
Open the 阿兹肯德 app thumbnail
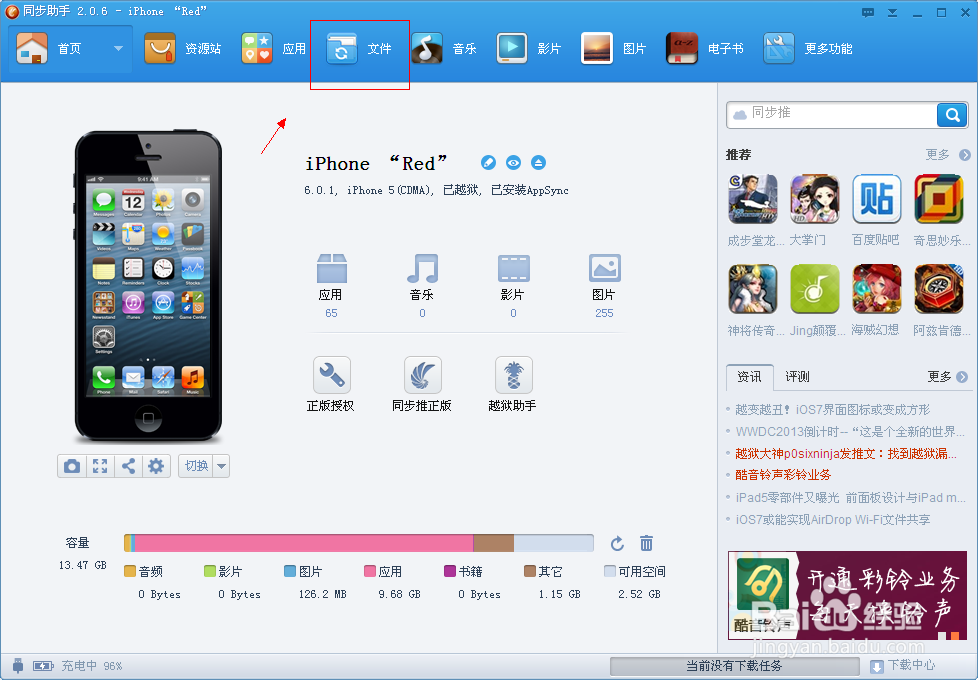939,289
